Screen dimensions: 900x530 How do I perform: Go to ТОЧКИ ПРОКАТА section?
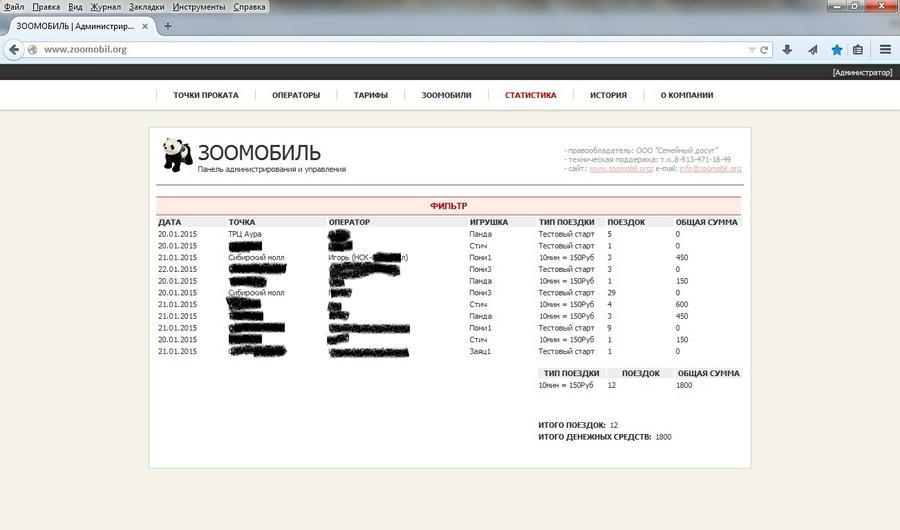click(205, 96)
